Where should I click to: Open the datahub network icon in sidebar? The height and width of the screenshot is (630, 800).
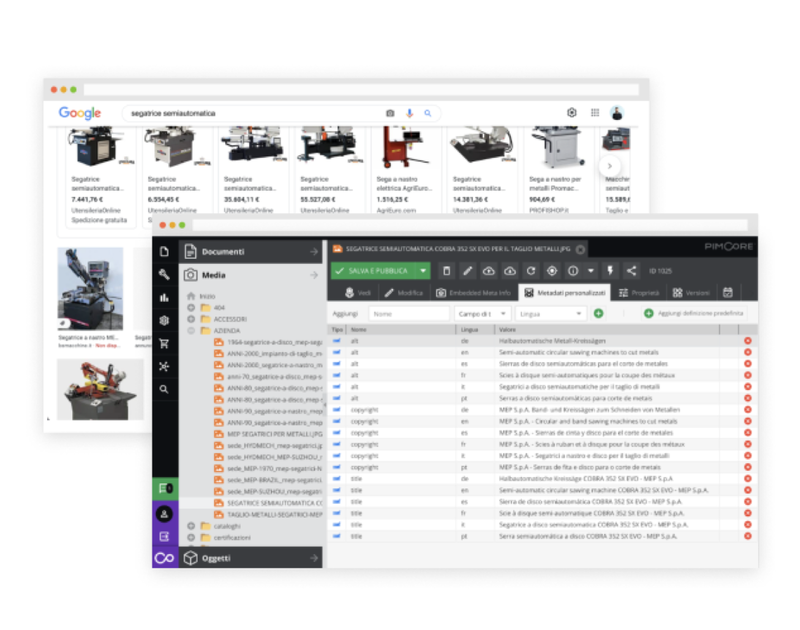pos(164,366)
